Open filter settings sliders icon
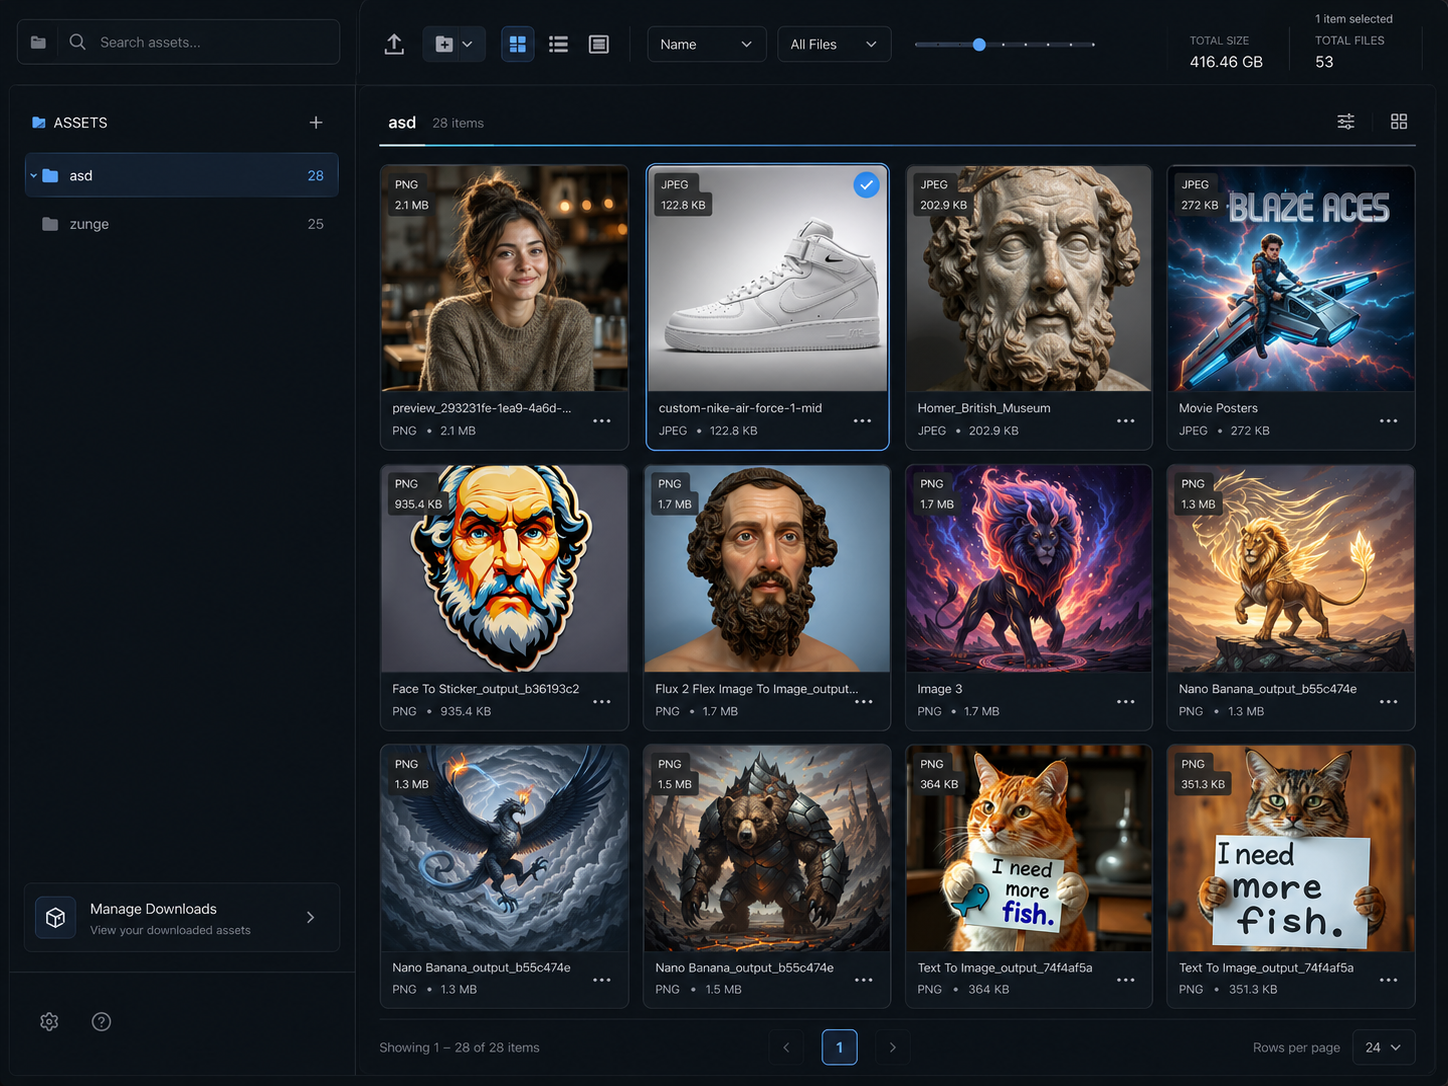 [x=1346, y=121]
